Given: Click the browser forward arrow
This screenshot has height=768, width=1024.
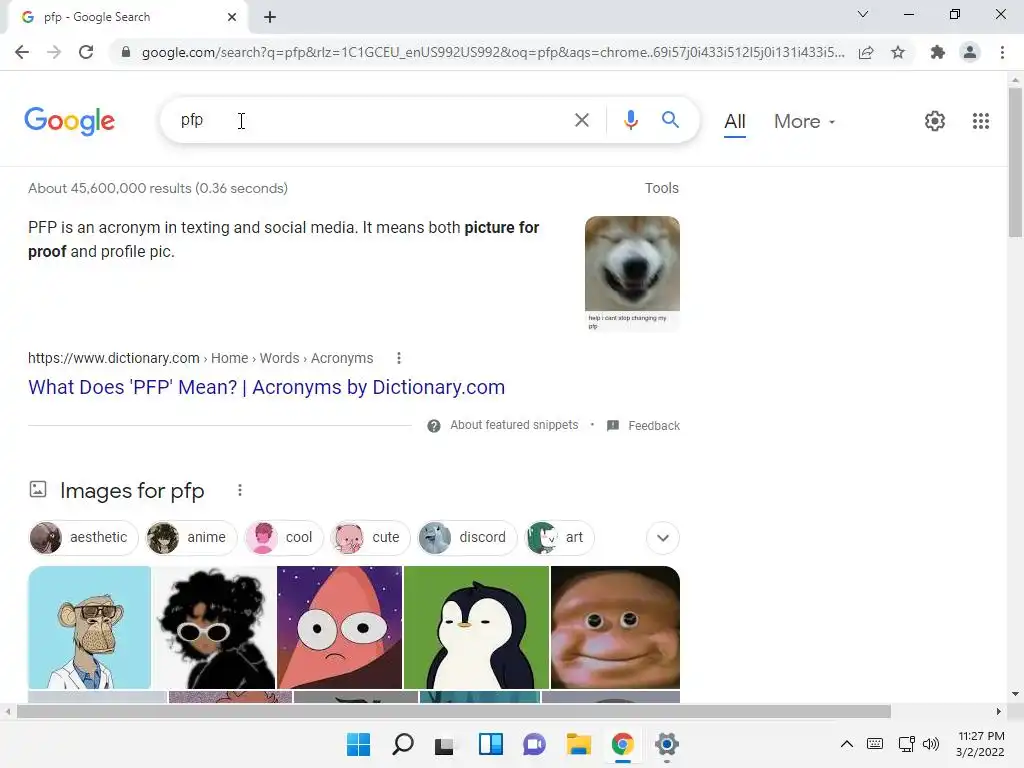Looking at the screenshot, I should point(54,52).
